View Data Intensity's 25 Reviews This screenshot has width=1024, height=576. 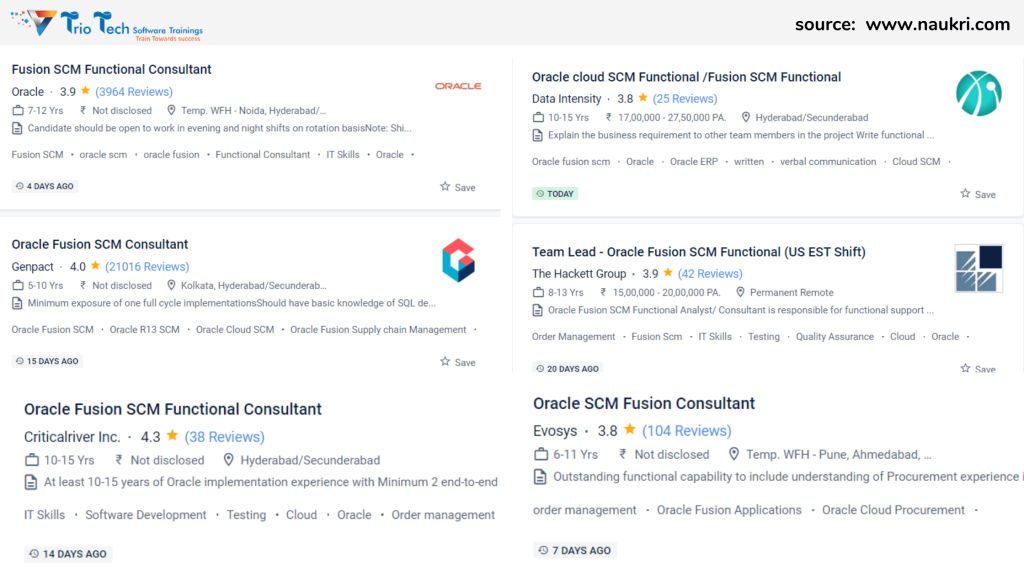pyautogui.click(x=685, y=99)
